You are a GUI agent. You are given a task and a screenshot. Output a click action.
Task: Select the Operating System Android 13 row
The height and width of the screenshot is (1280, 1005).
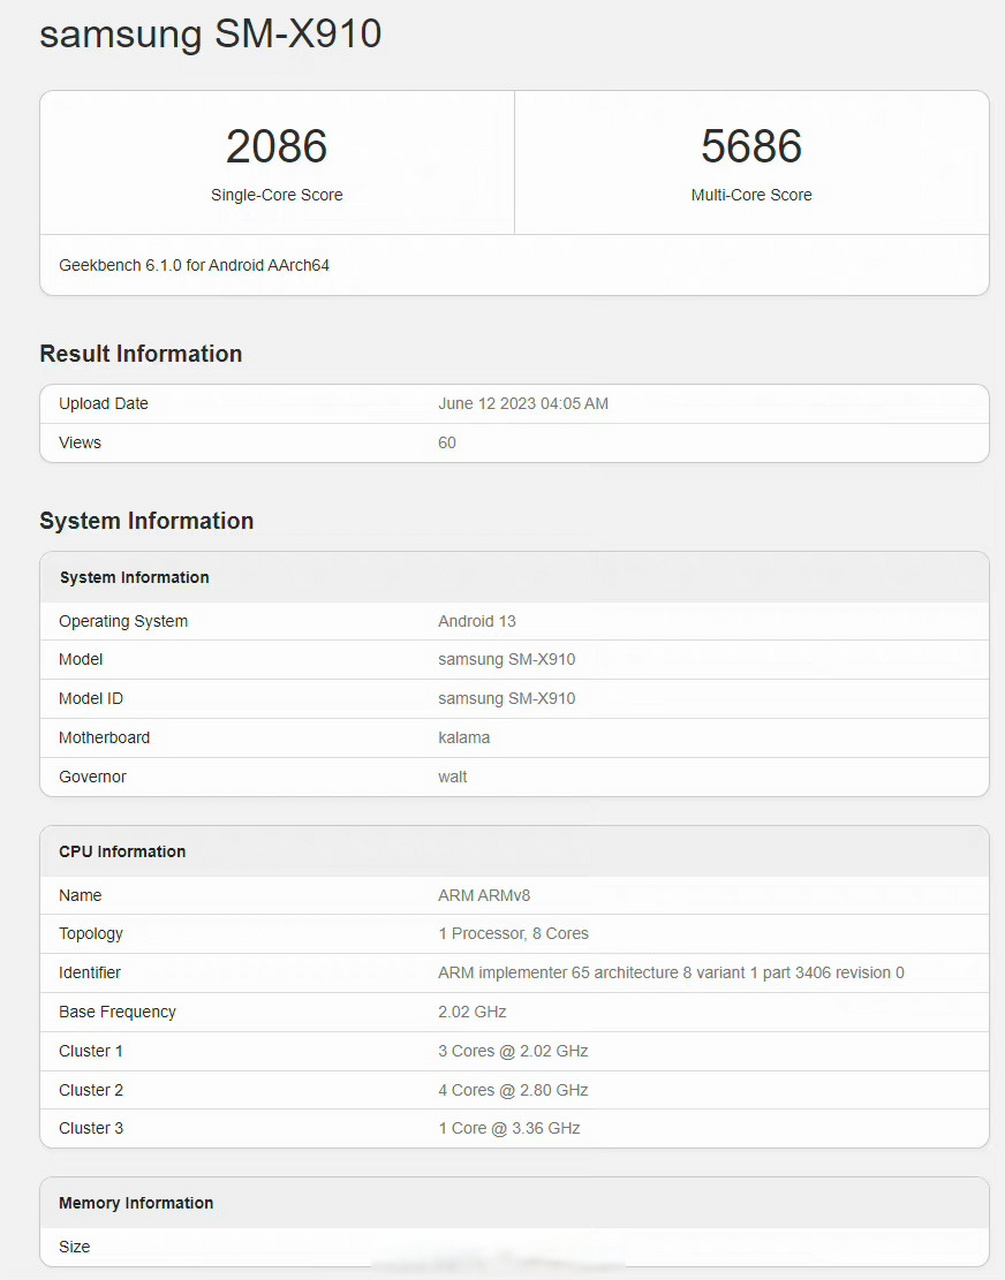(x=476, y=621)
